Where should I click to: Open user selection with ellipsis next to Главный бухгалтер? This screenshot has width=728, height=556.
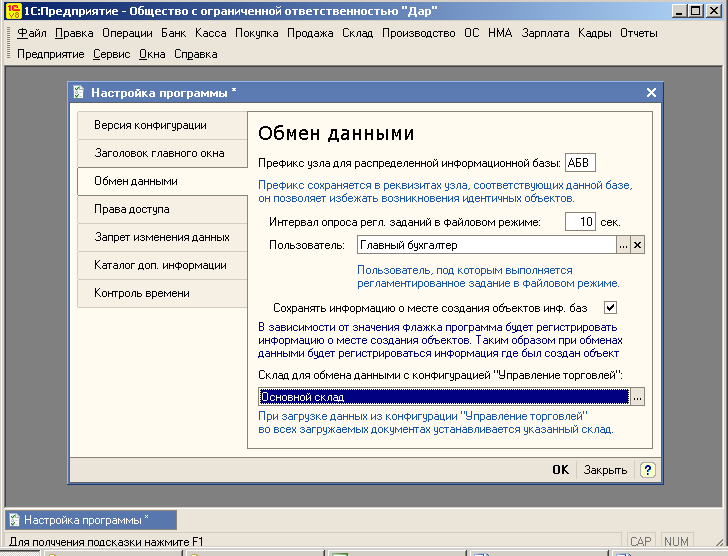624,245
